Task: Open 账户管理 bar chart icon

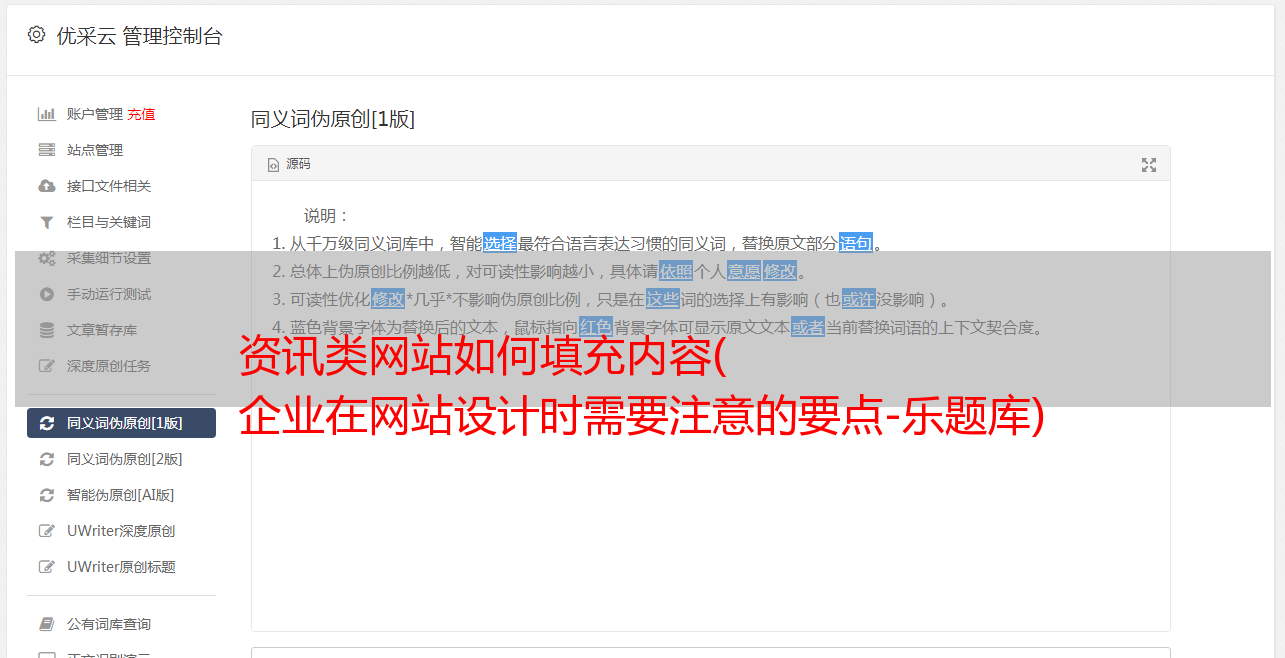Action: [x=46, y=114]
